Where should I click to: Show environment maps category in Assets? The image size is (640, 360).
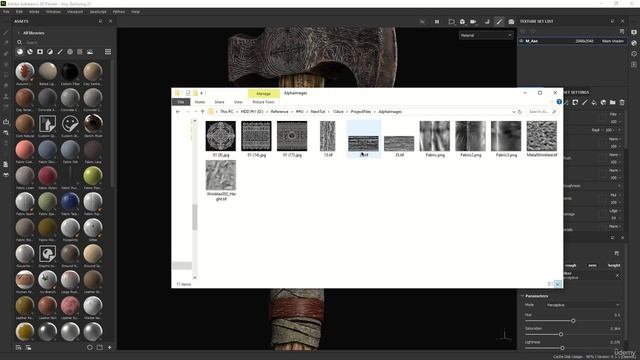pyautogui.click(x=90, y=52)
